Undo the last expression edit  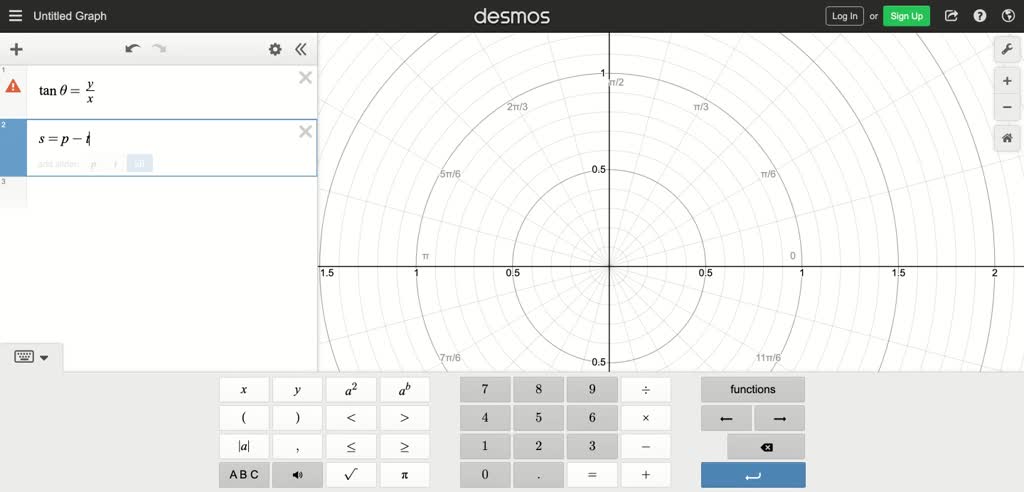[x=132, y=49]
